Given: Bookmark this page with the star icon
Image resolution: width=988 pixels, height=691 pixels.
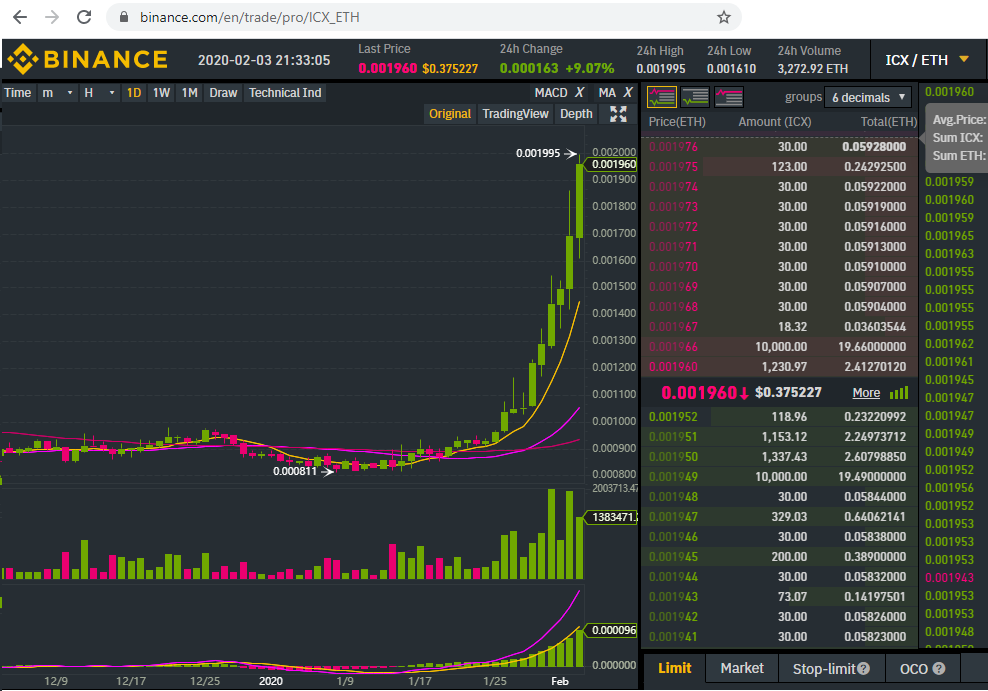Looking at the screenshot, I should click(723, 17).
